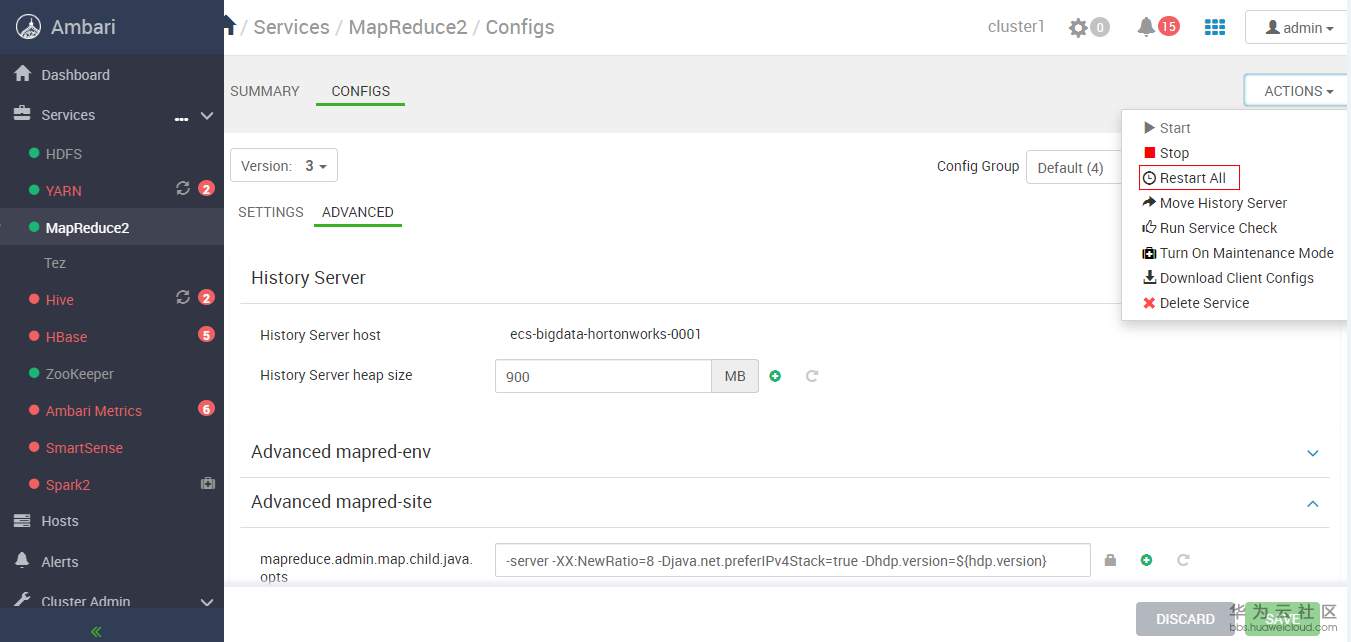Open the background operations gear icon

point(1078,28)
